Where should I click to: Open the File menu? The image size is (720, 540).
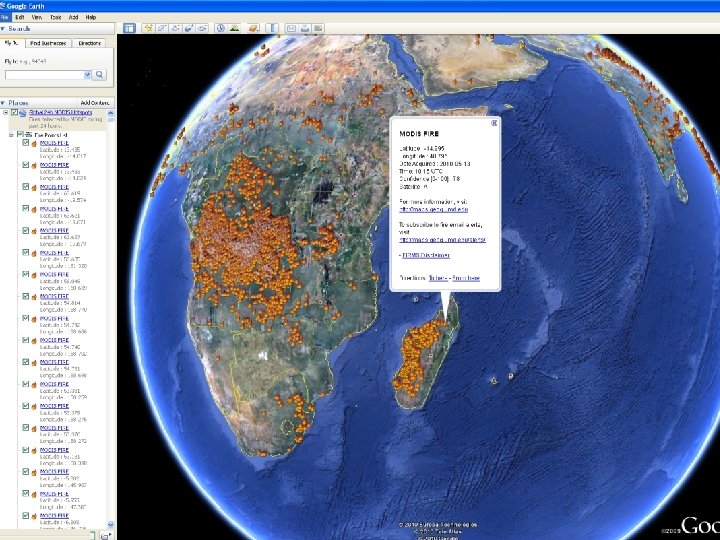tap(5, 17)
